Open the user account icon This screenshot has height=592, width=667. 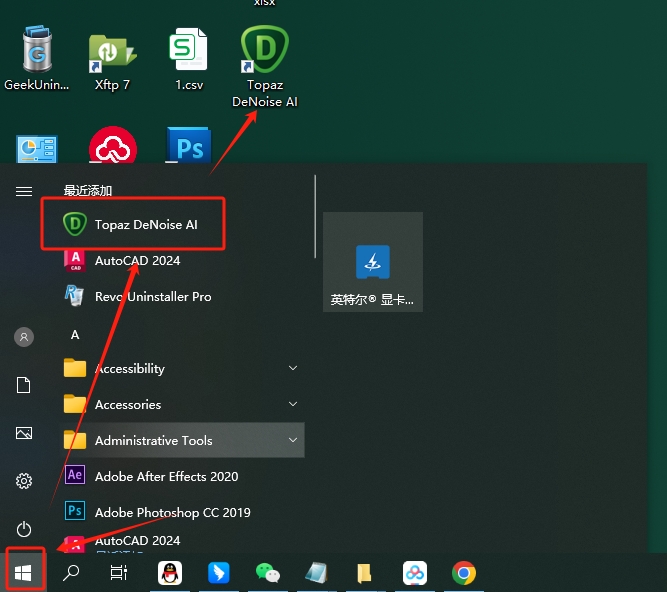tap(24, 337)
